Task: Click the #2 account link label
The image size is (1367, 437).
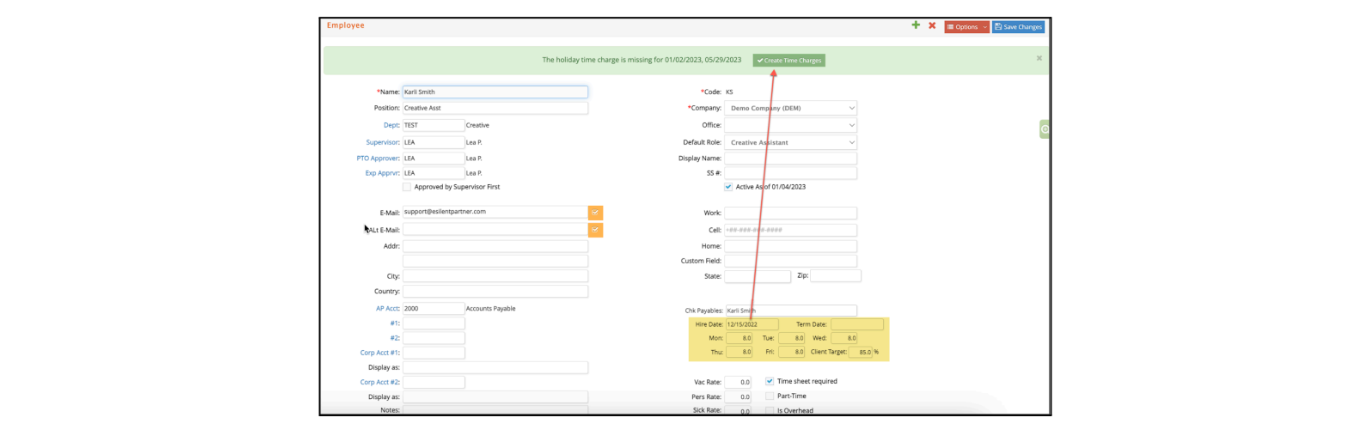Action: 395,338
